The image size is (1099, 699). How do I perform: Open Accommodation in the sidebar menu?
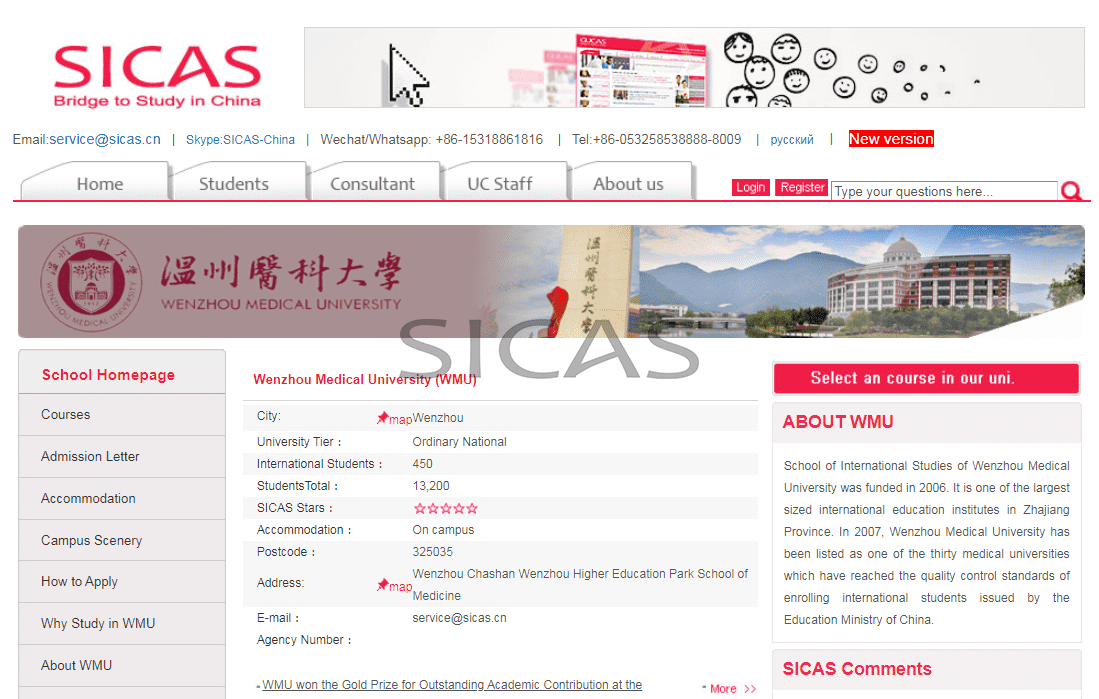coord(122,498)
